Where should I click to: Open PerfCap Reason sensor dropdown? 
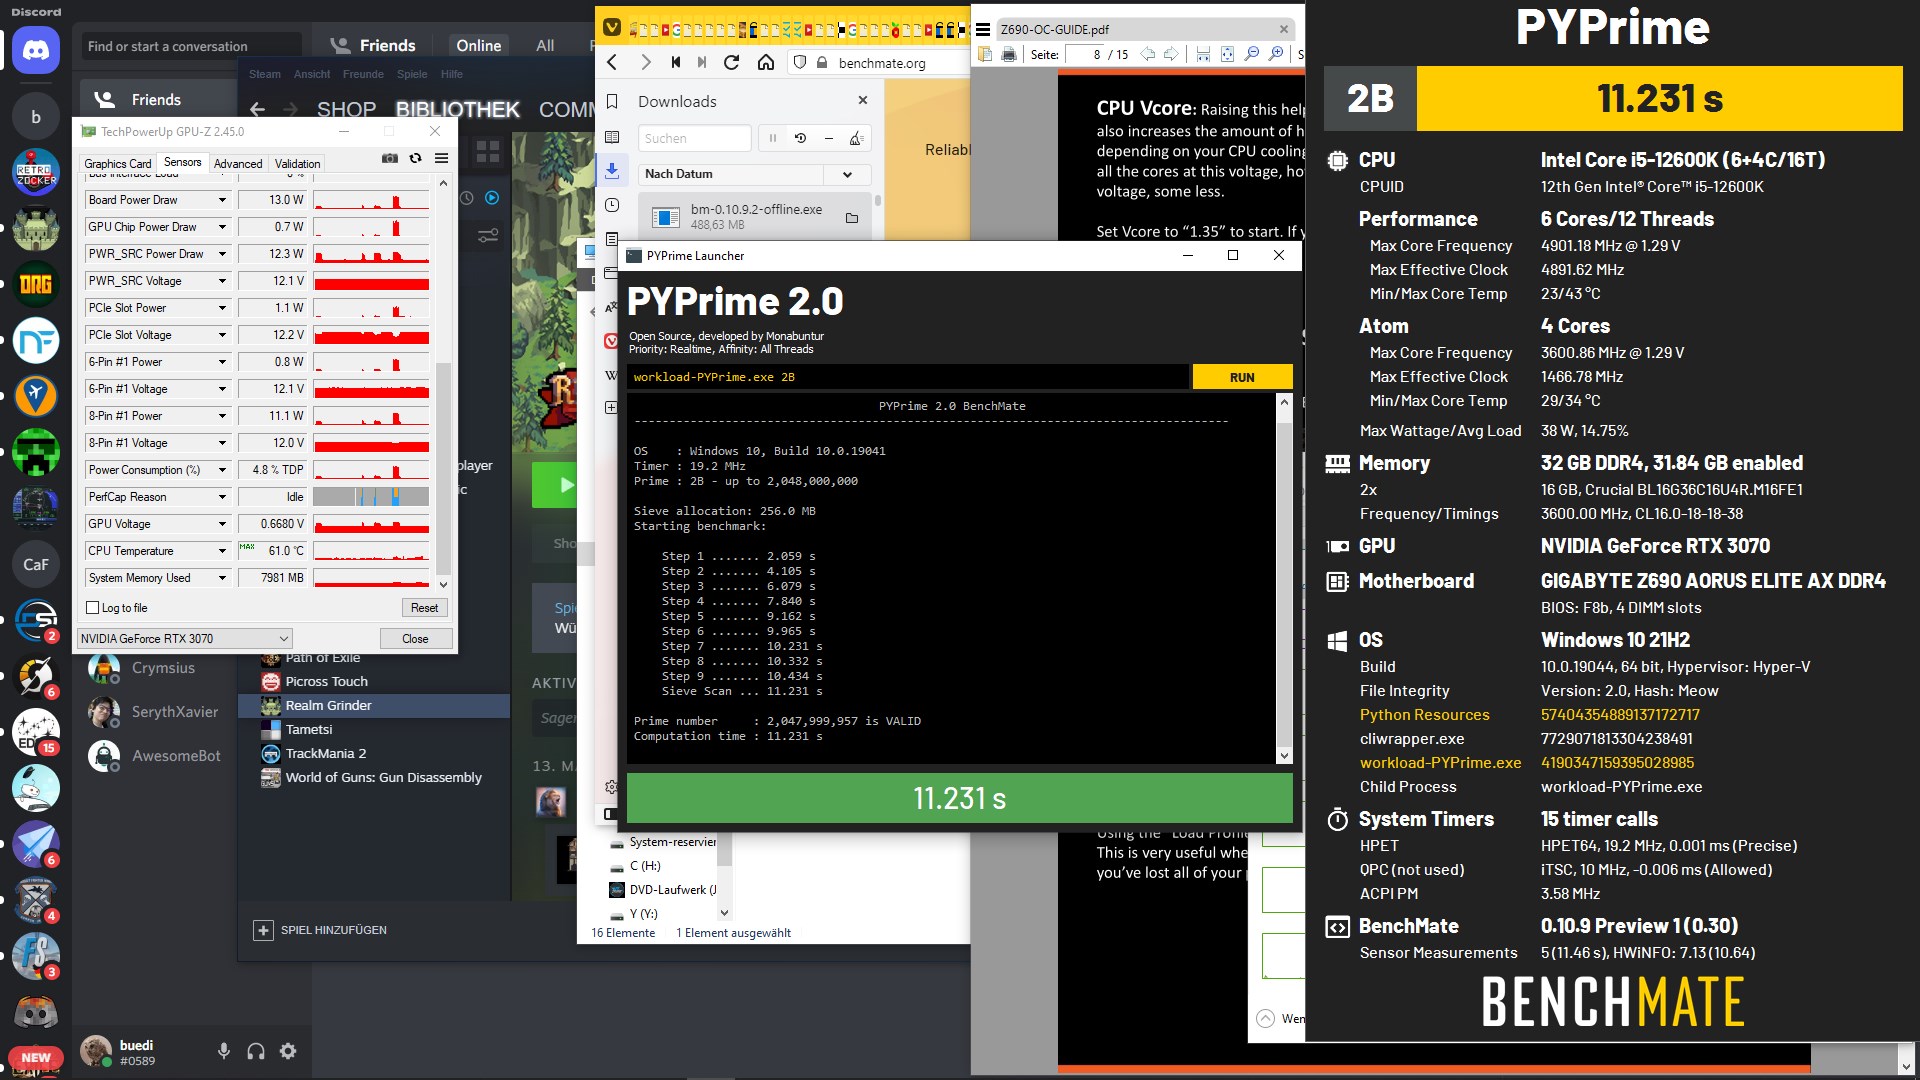[222, 497]
